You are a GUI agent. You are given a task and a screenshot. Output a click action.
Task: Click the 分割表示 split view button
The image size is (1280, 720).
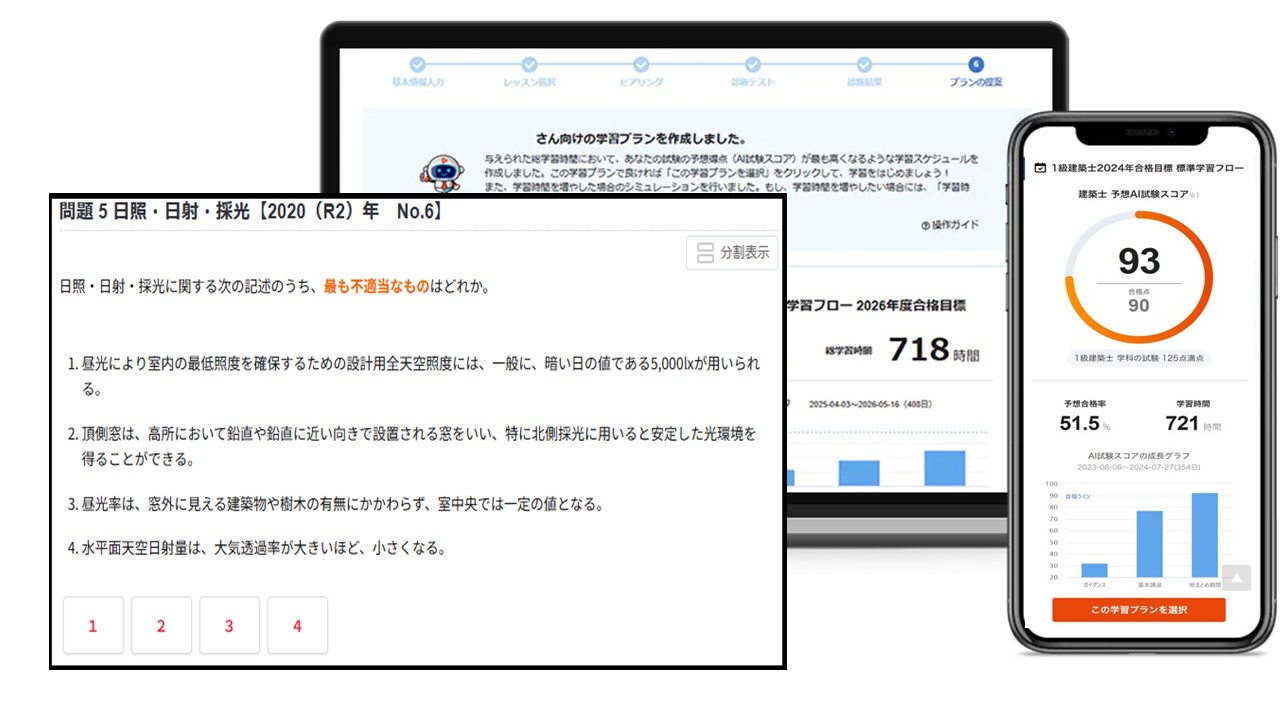click(732, 253)
